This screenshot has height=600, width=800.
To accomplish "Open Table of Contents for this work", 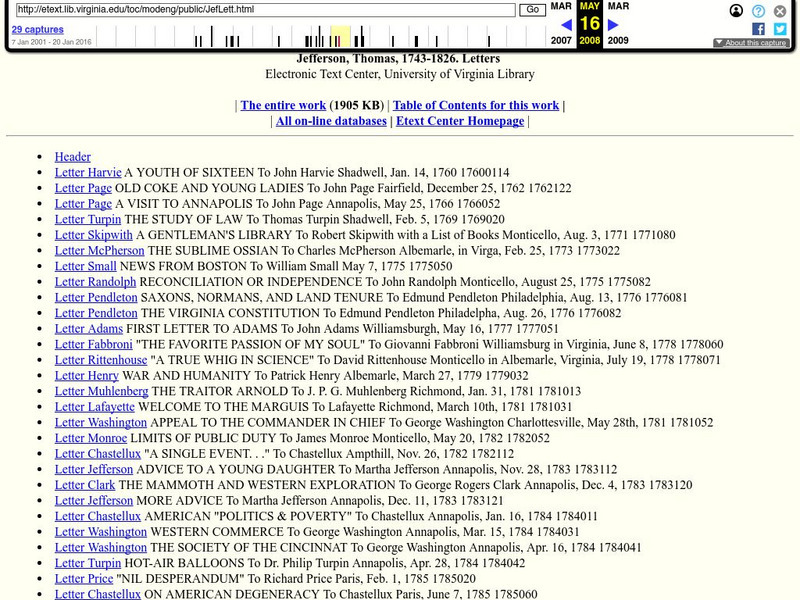I will point(475,105).
